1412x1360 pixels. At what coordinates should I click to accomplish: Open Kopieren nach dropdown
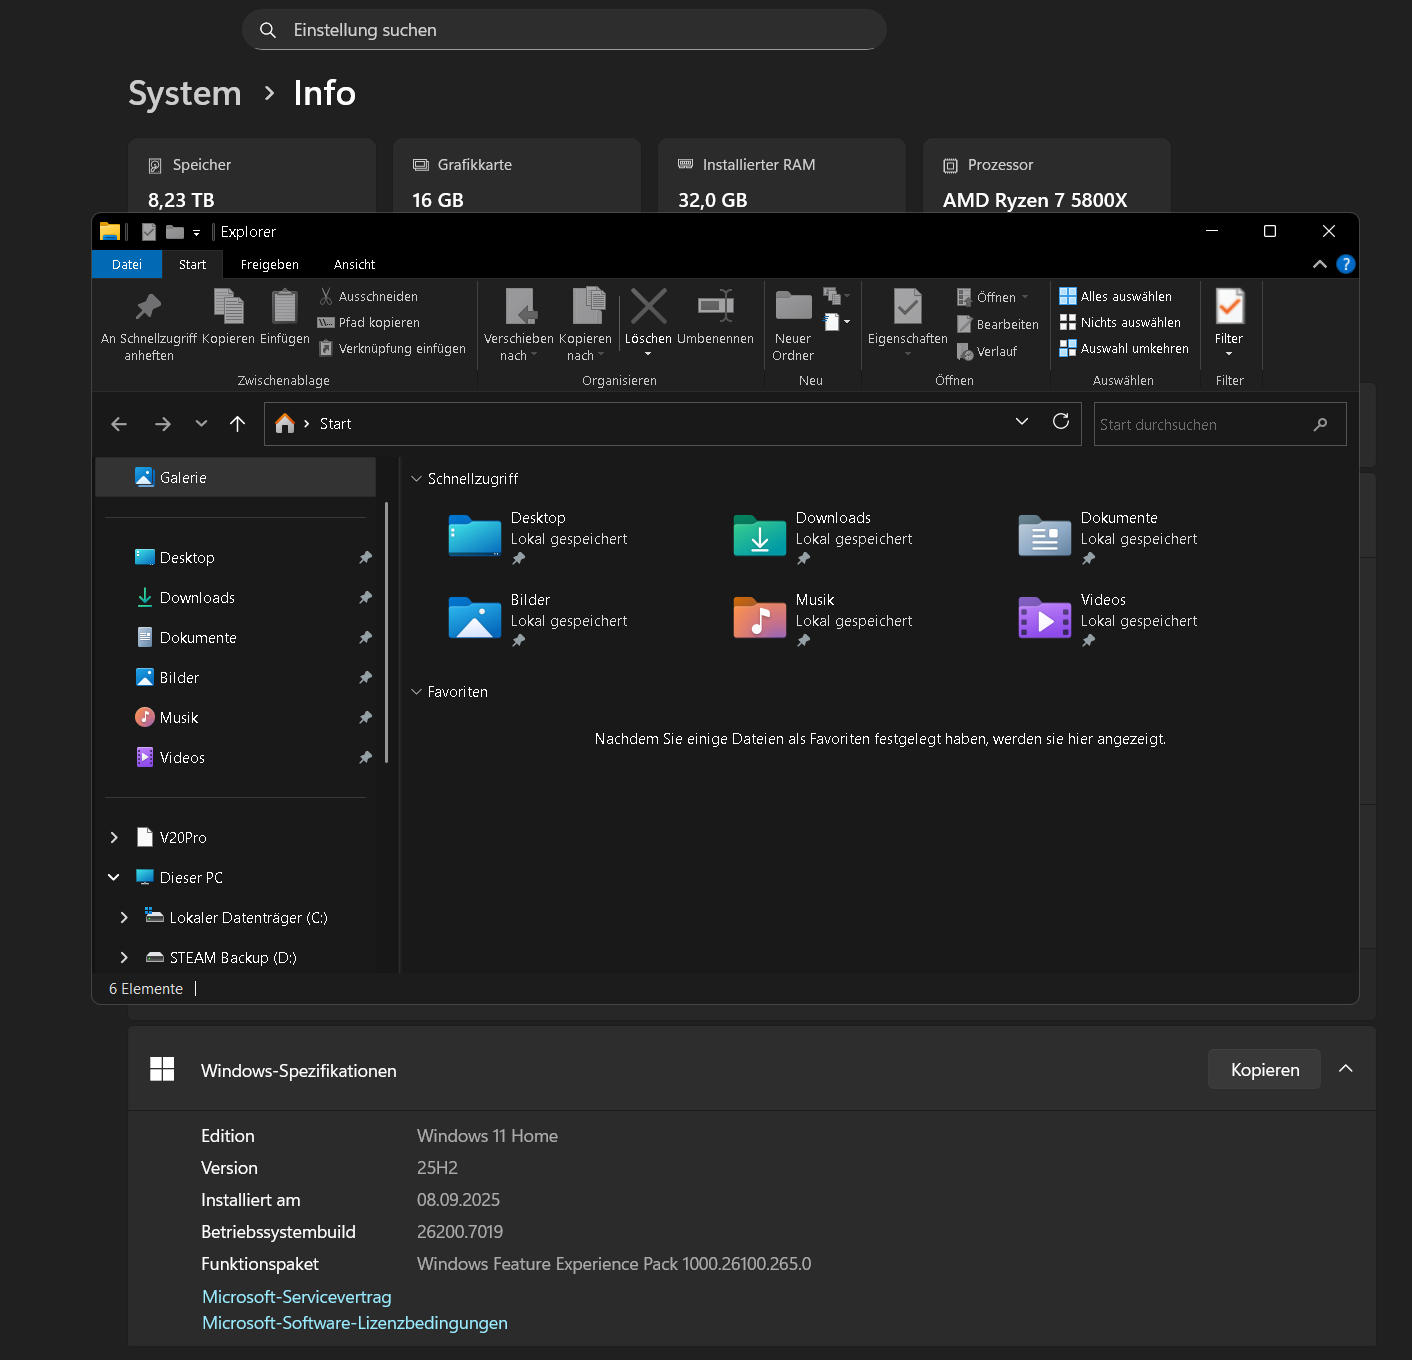[586, 324]
